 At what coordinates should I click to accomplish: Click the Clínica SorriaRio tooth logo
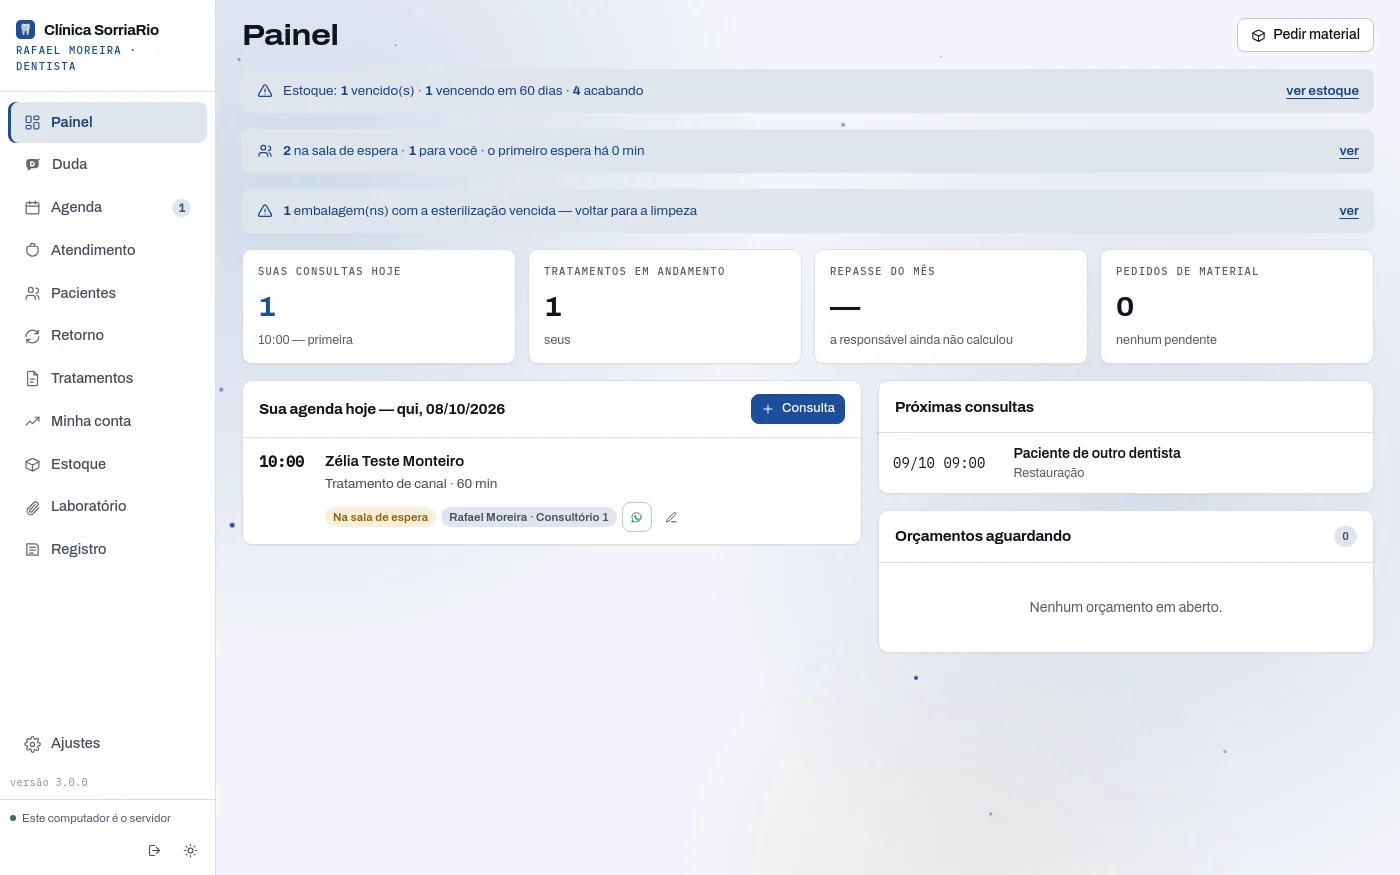click(25, 30)
